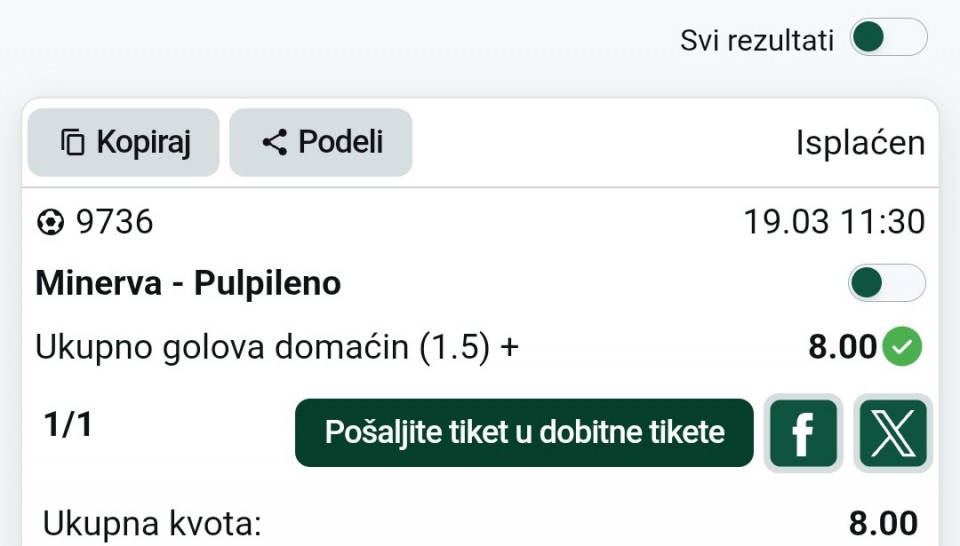Click the green checkmark next to 8.00
The height and width of the screenshot is (546, 960).
tap(904, 347)
